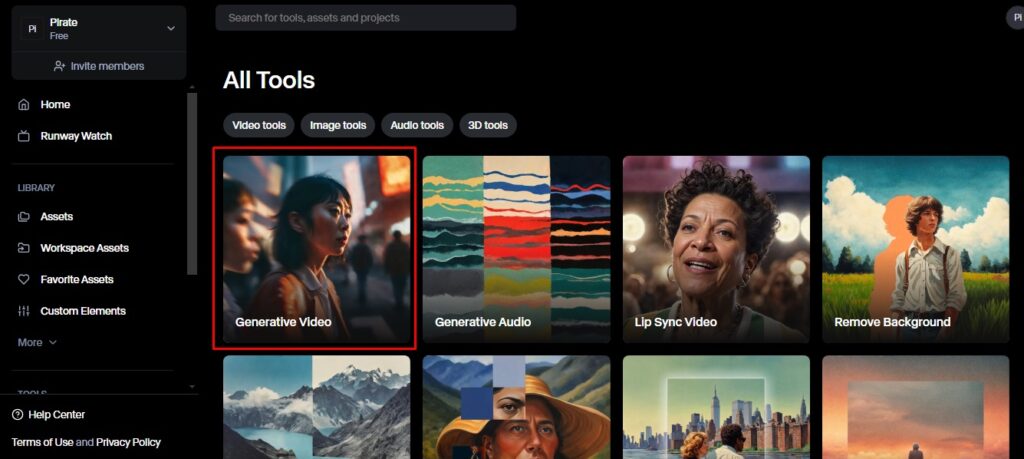Image resolution: width=1024 pixels, height=459 pixels.
Task: Click the sidebar vertical scrollbar
Action: [192, 183]
